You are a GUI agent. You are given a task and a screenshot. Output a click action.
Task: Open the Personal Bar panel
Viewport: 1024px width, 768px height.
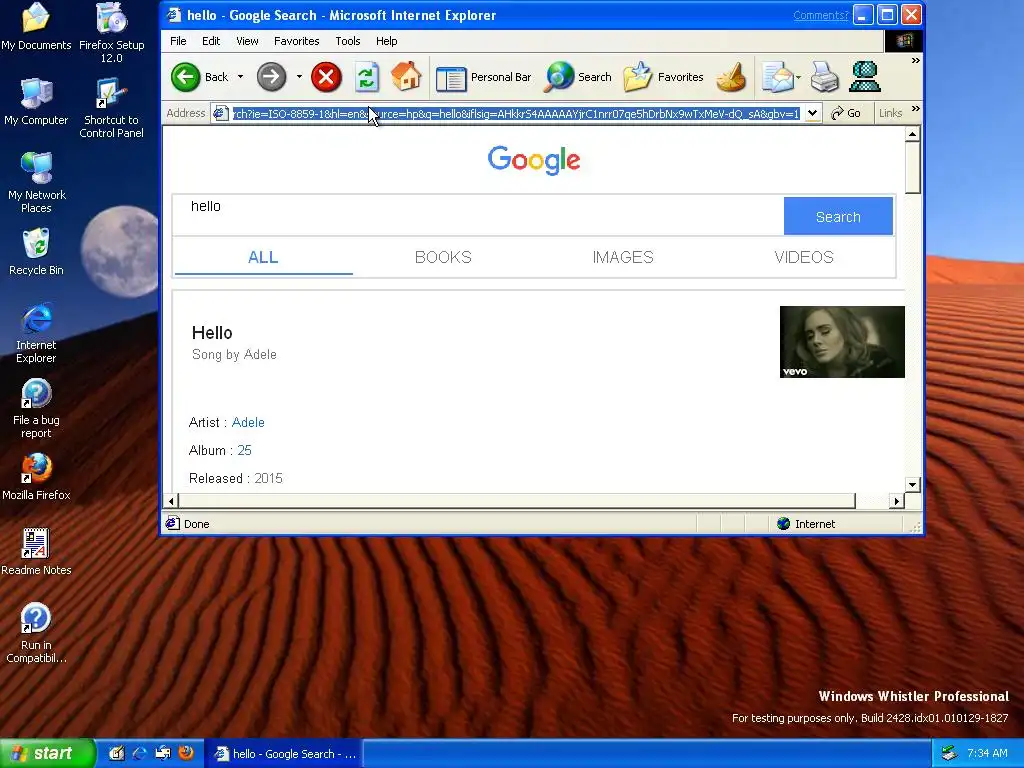[x=484, y=77]
